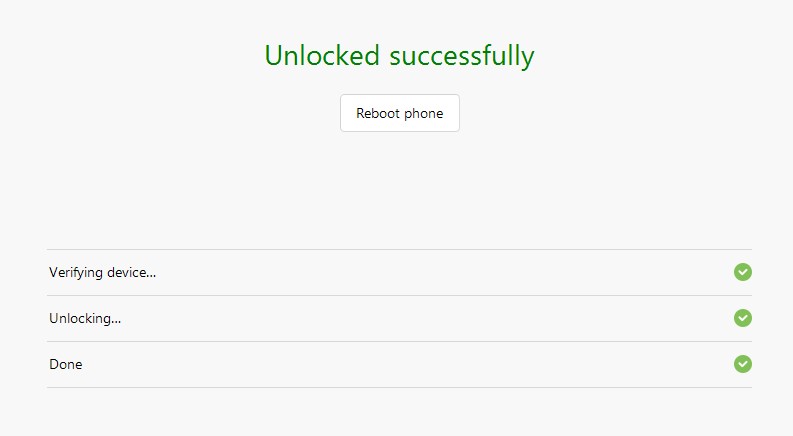Click the divider line above Verifying device

click(x=400, y=249)
